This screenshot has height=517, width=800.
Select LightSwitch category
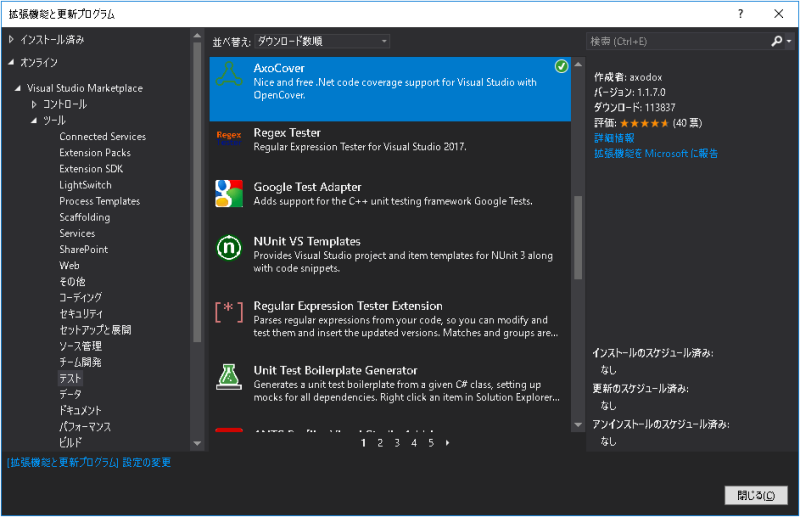[x=85, y=185]
